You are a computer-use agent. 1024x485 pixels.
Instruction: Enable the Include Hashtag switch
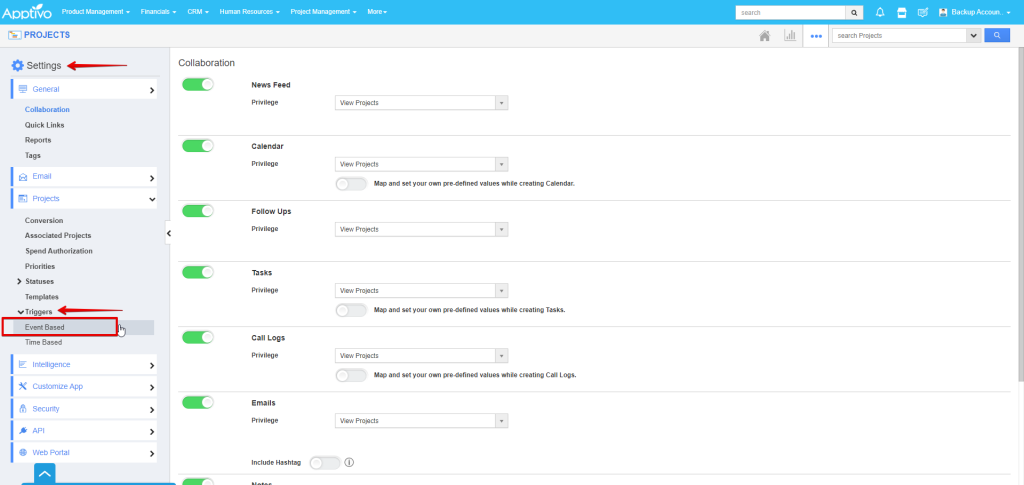point(325,463)
